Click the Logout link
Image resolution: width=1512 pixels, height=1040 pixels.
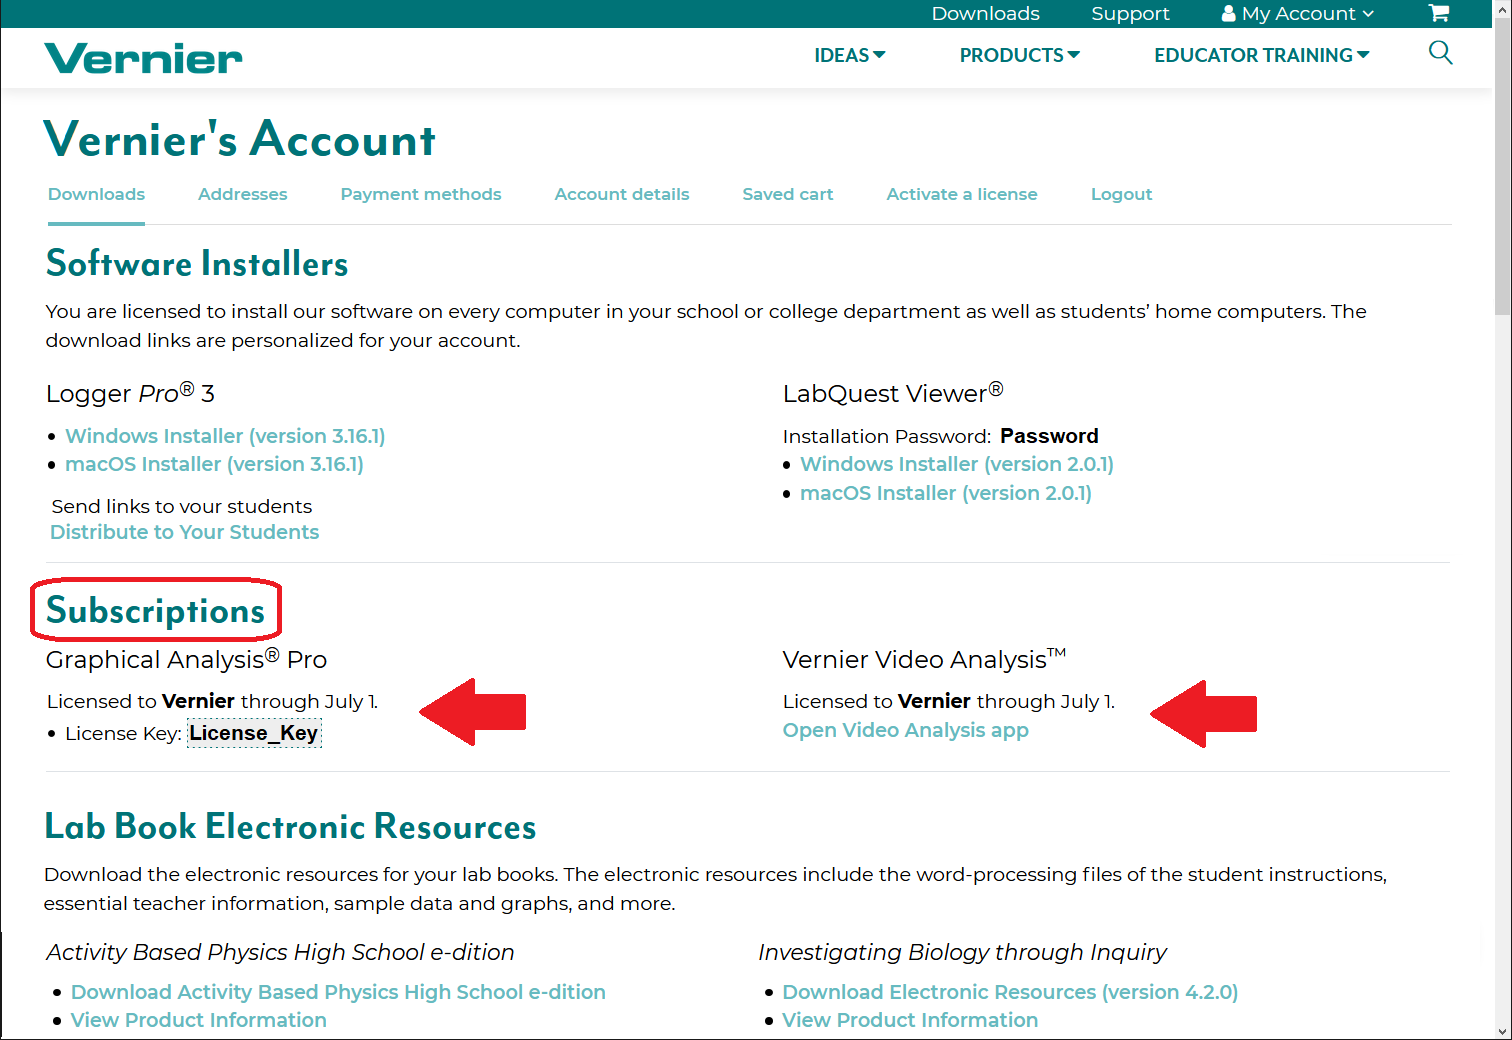coord(1121,194)
